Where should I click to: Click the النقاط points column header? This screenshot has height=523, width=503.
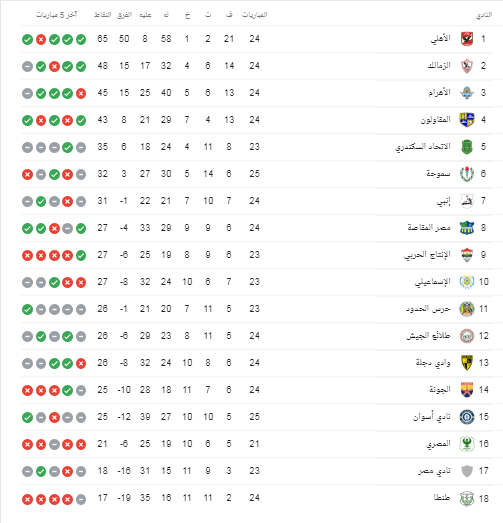(x=102, y=15)
